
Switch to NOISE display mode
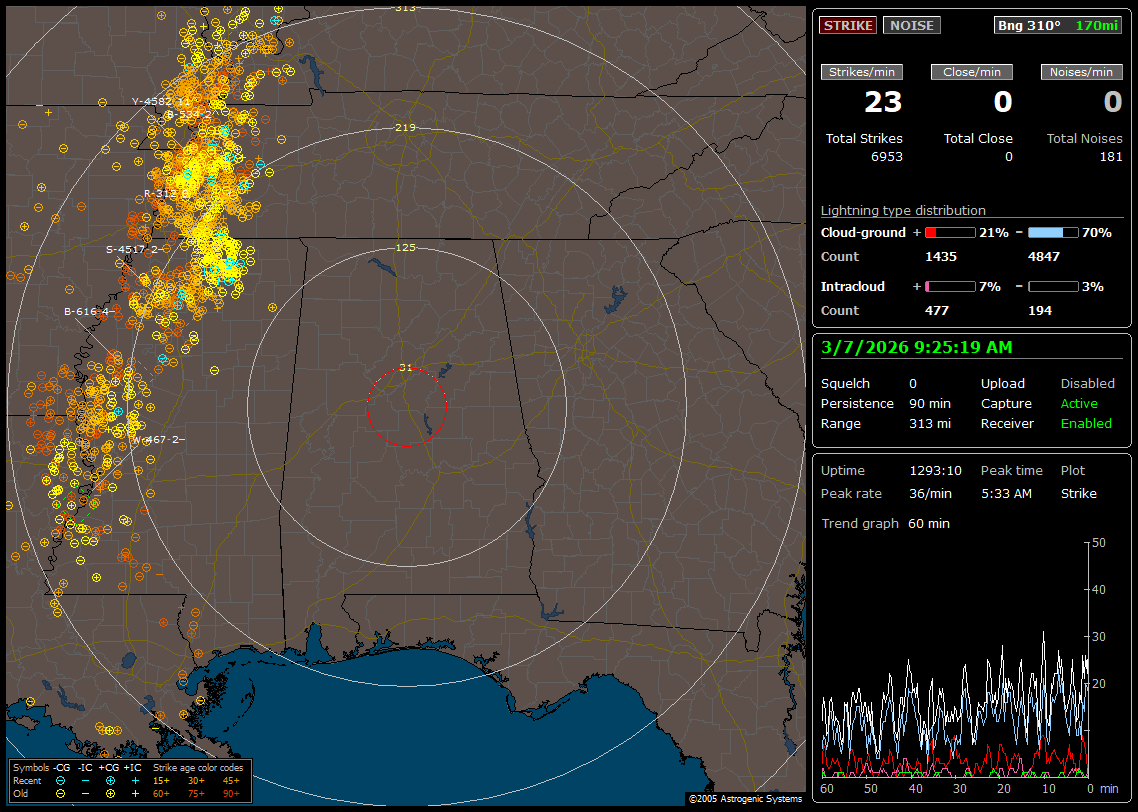point(911,25)
